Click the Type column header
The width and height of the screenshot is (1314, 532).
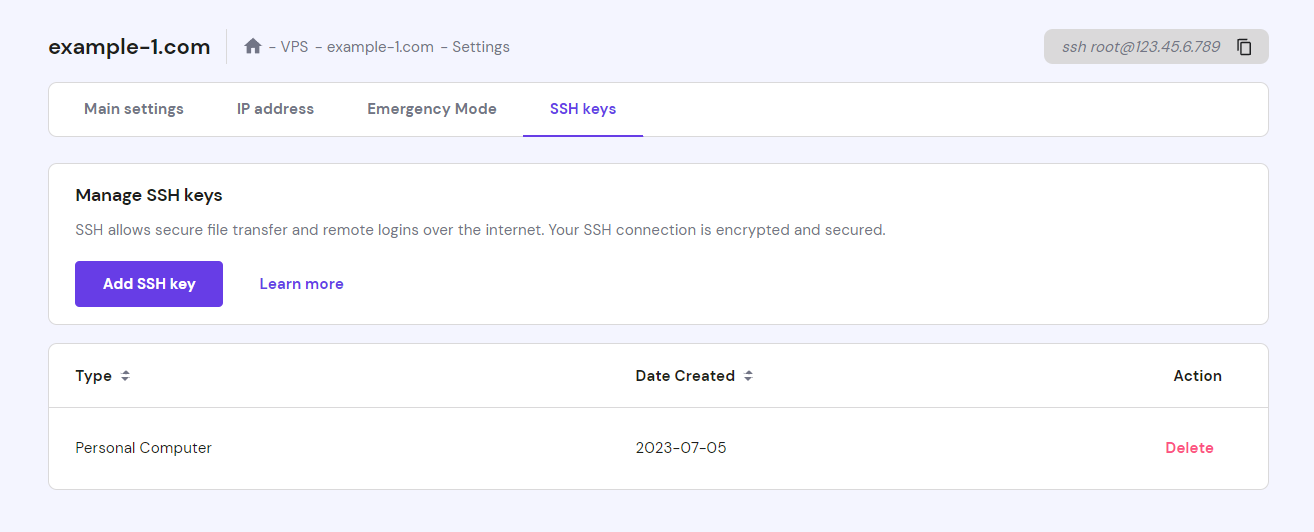click(93, 376)
